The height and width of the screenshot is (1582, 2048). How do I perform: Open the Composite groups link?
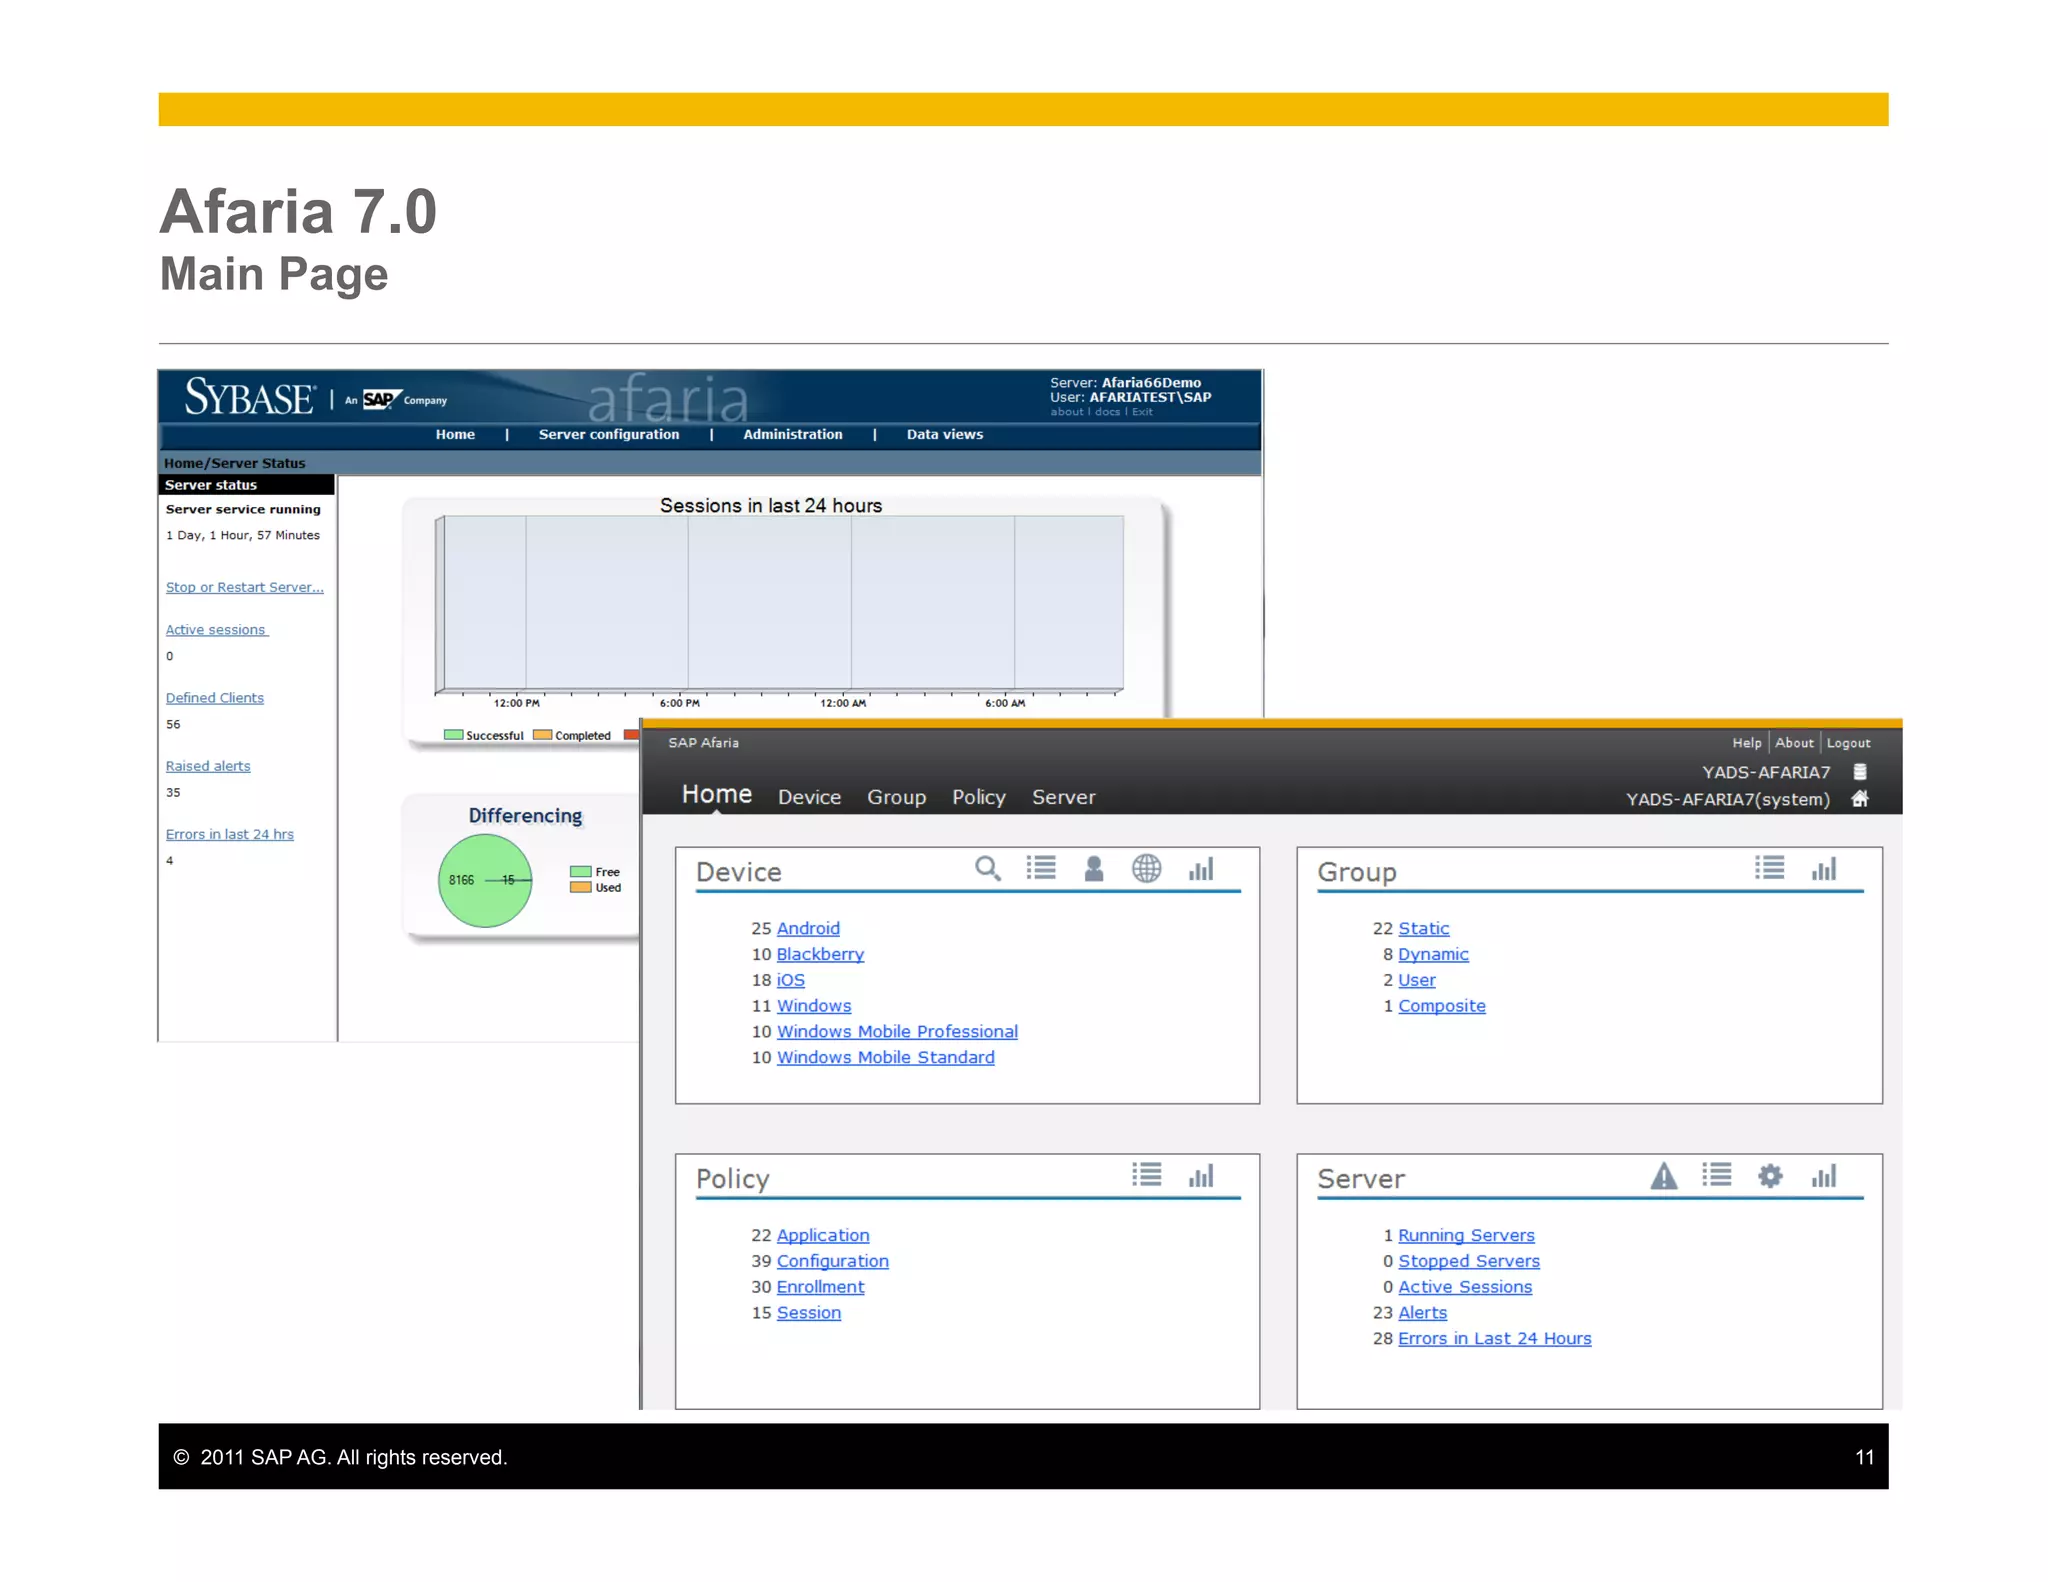tap(1441, 1006)
